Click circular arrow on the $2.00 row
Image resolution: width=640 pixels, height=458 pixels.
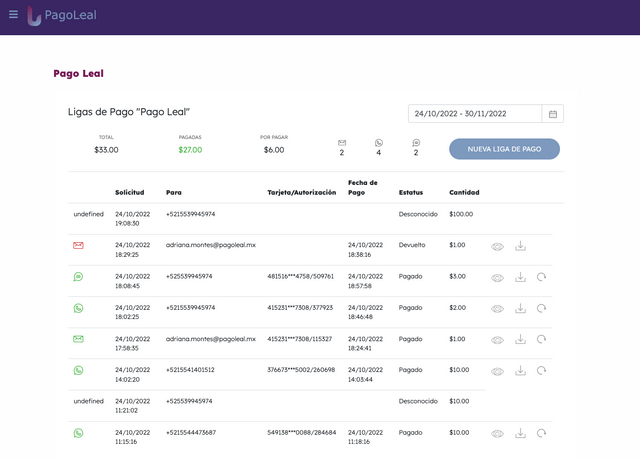click(541, 308)
